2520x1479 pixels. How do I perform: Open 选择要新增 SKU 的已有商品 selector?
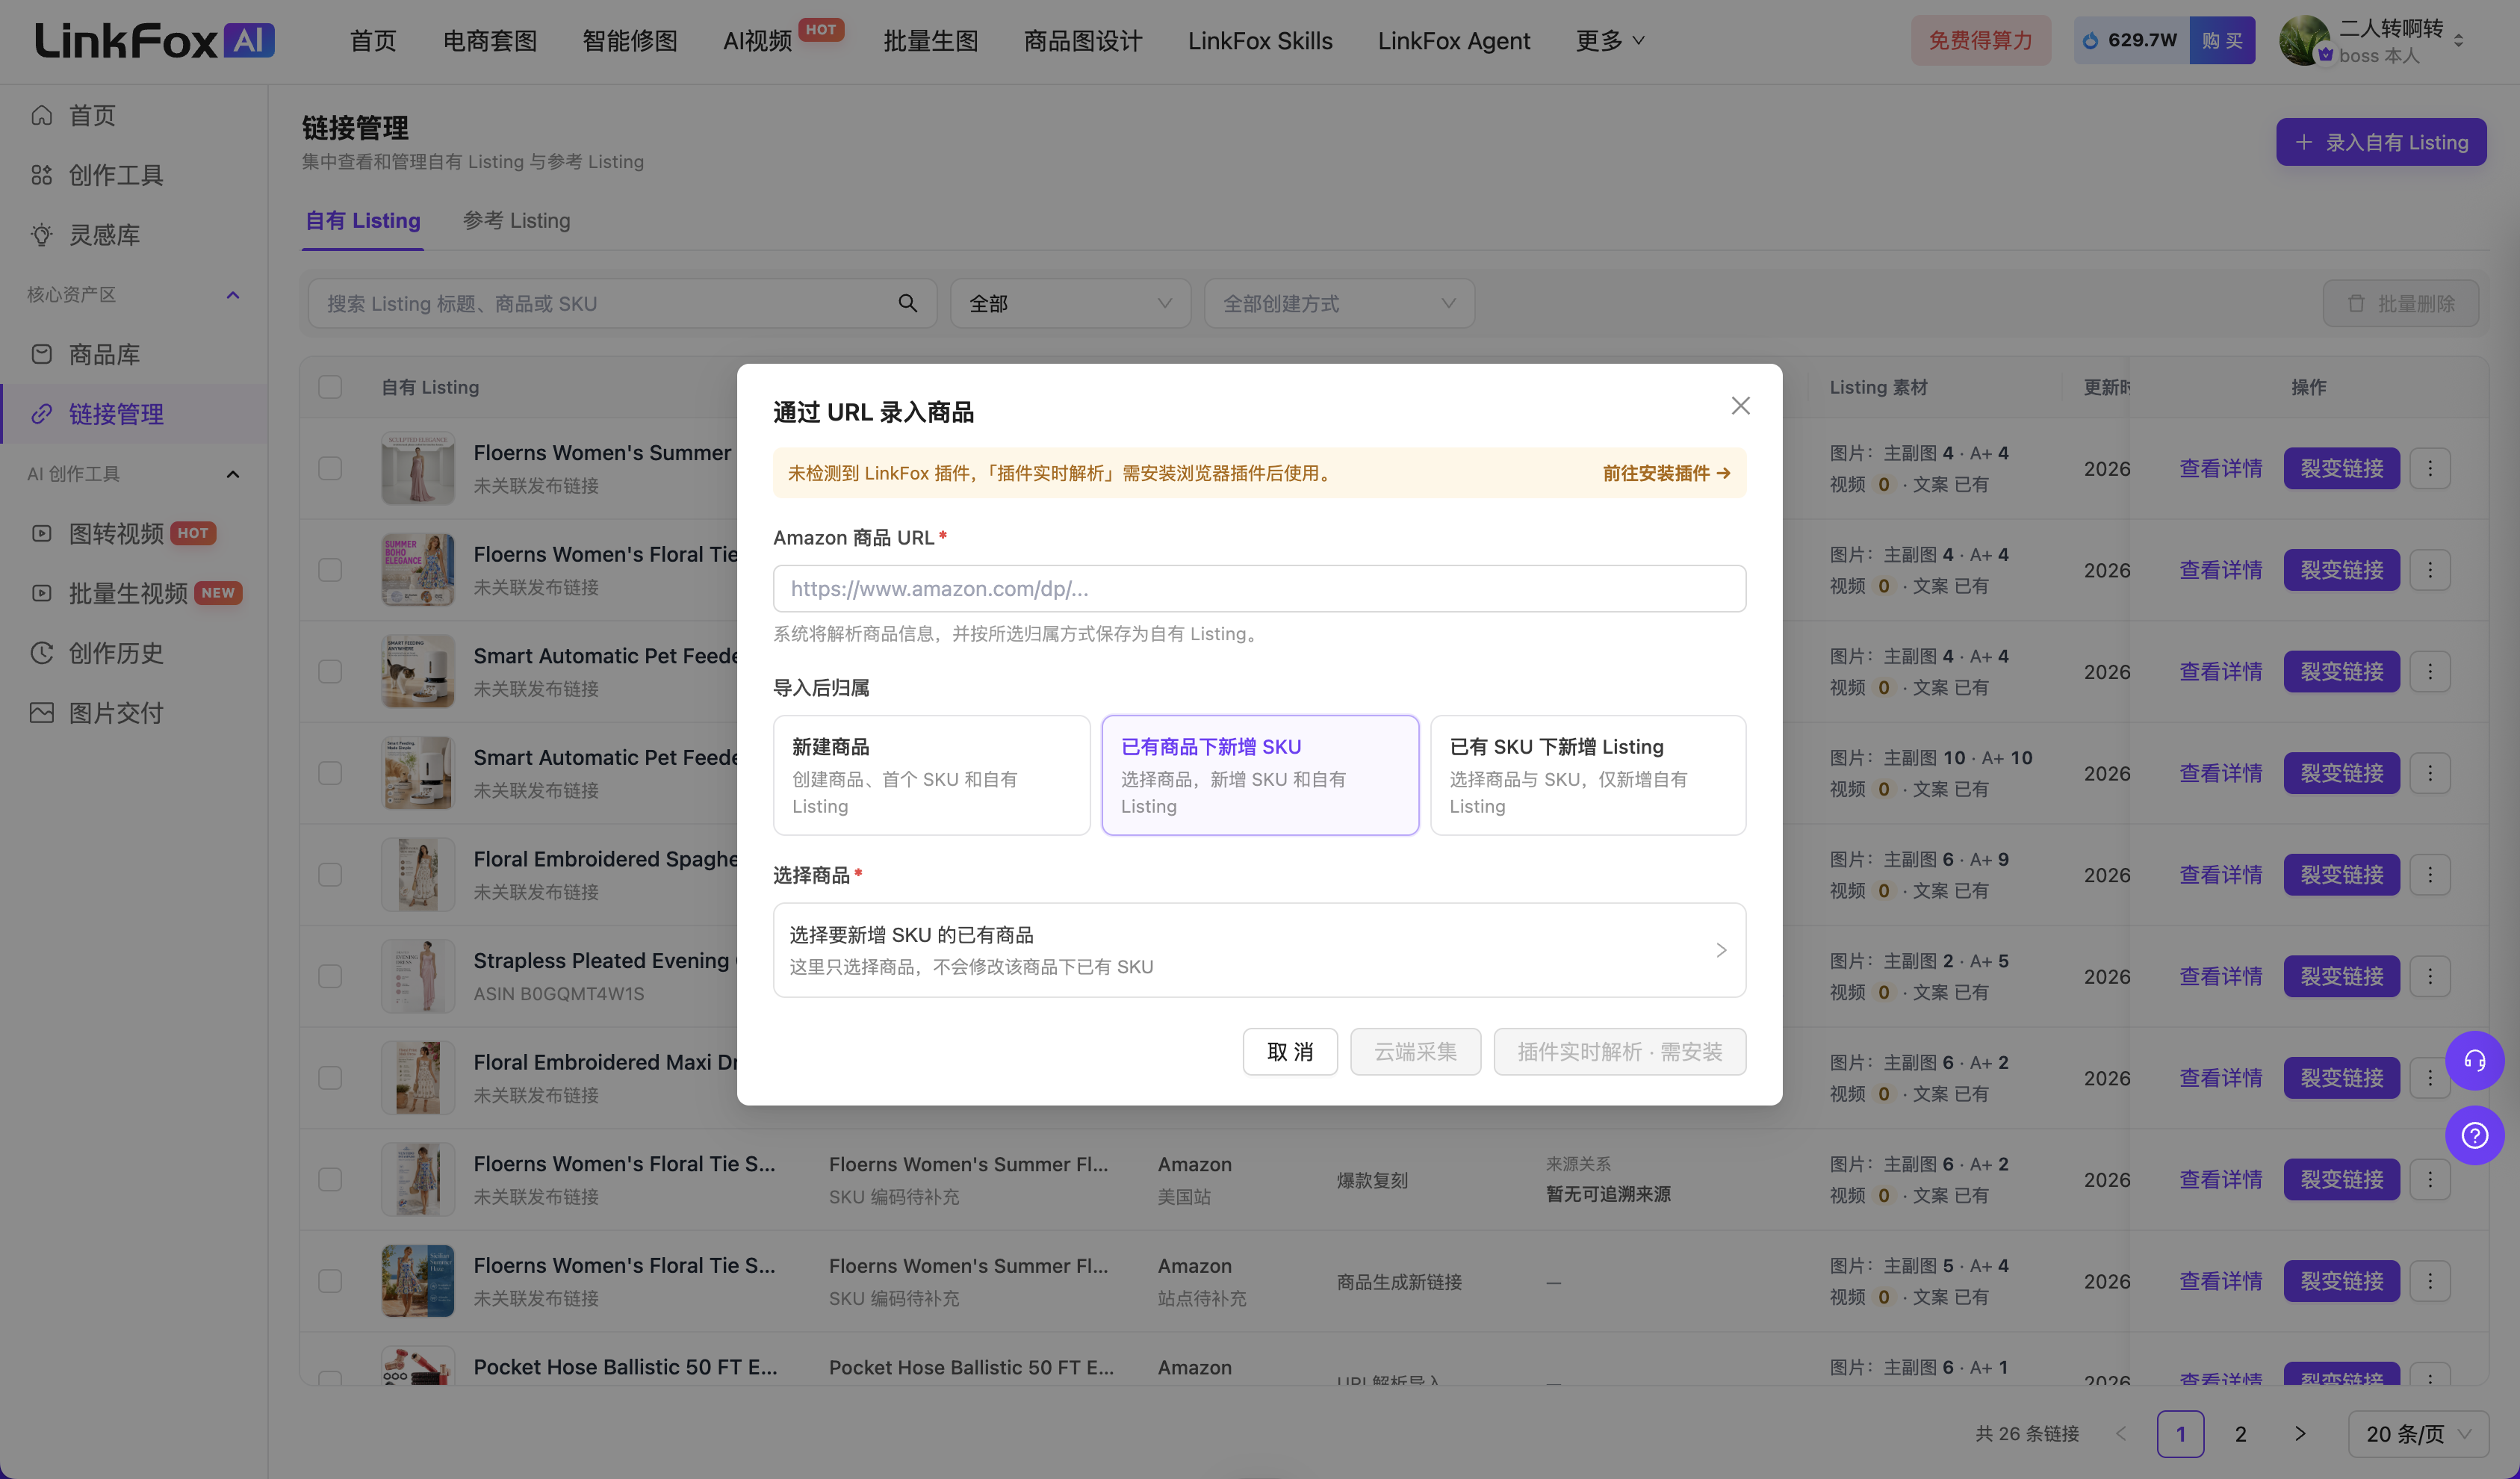point(1259,950)
